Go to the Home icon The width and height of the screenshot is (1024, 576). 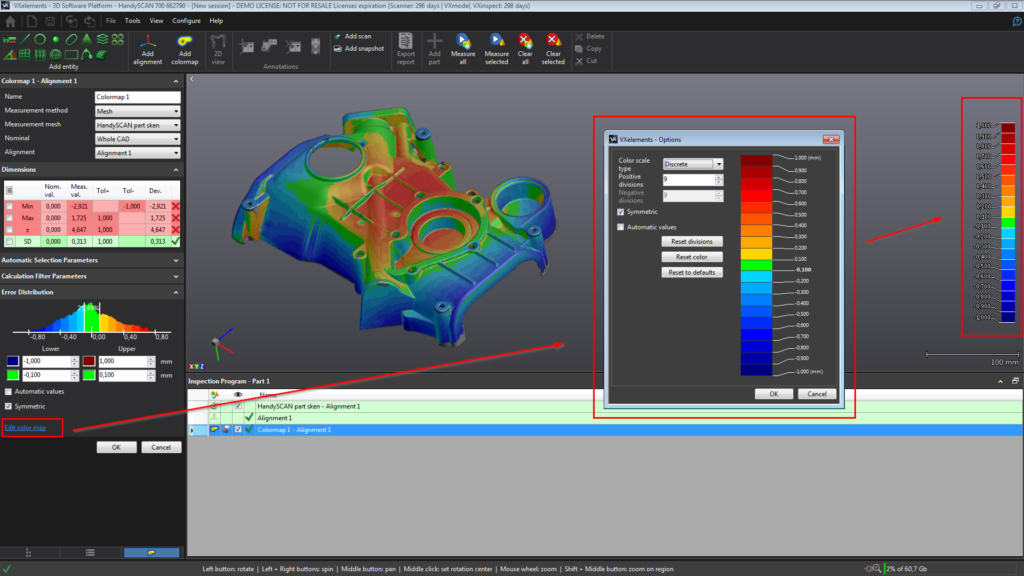click(11, 20)
